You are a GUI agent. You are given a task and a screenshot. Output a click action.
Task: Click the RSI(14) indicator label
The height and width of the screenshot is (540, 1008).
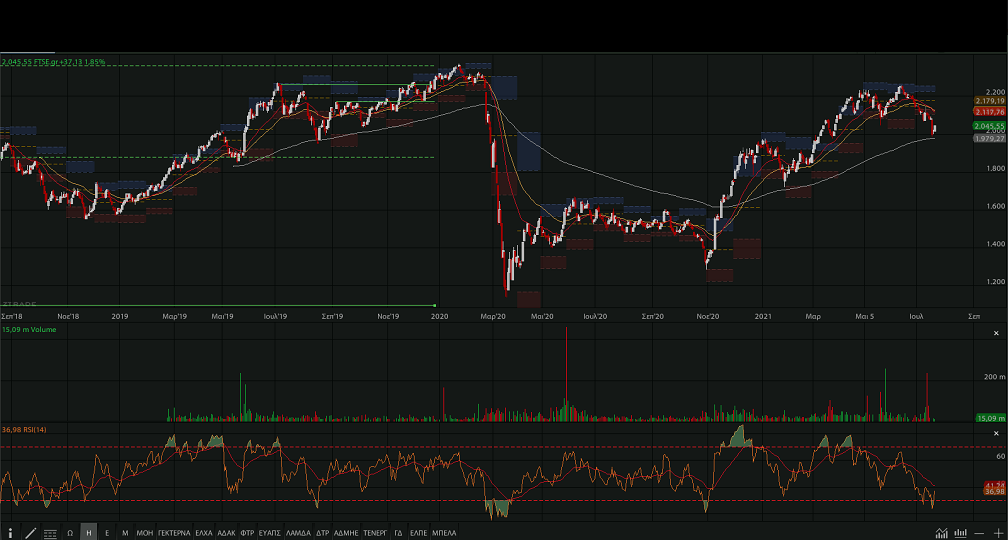(x=23, y=429)
